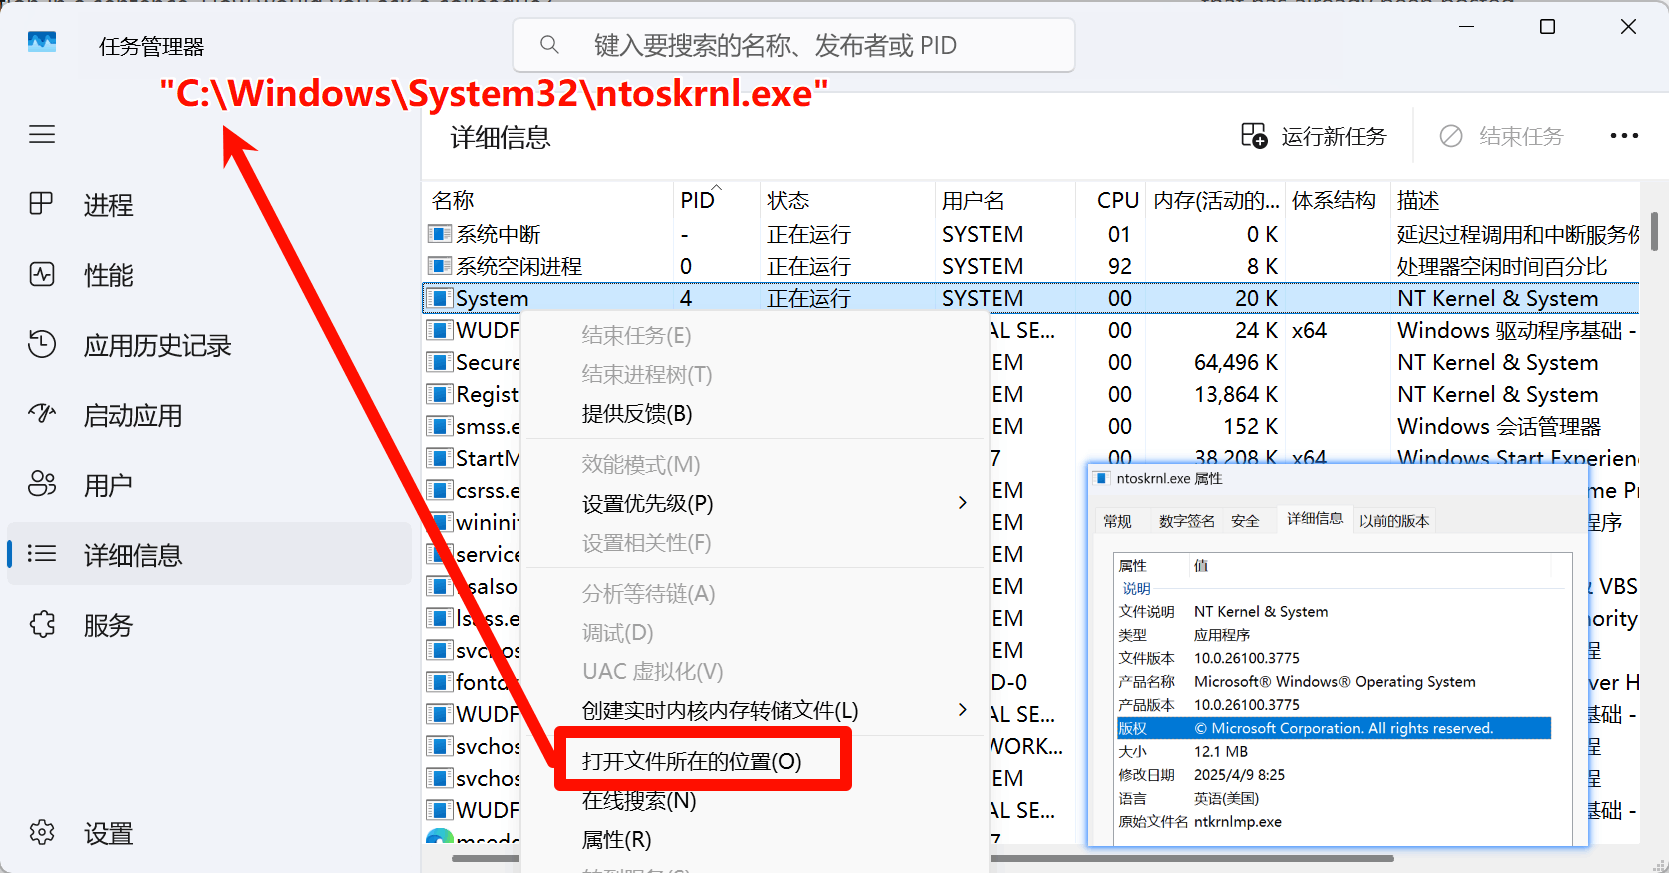
Task: Select 设置优先级(P) menu entry
Action: [647, 503]
